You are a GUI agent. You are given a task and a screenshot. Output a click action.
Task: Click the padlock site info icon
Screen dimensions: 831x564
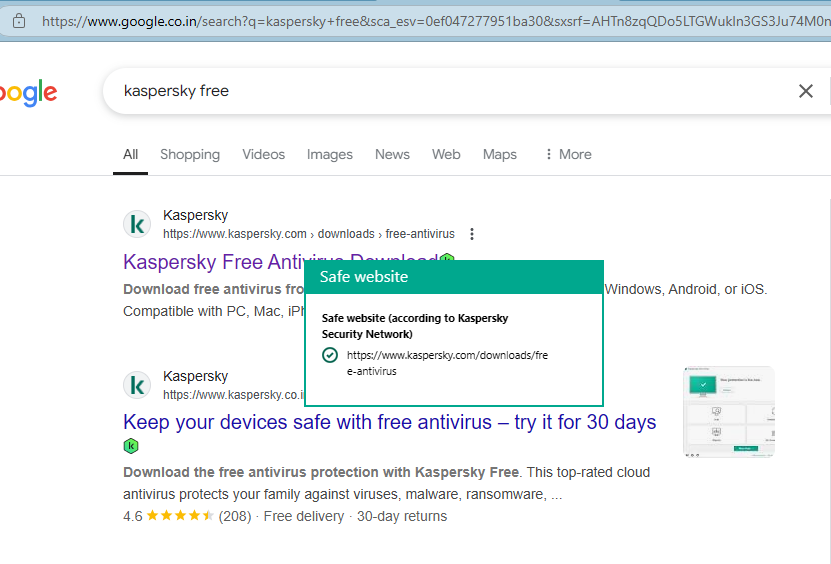pos(19,21)
